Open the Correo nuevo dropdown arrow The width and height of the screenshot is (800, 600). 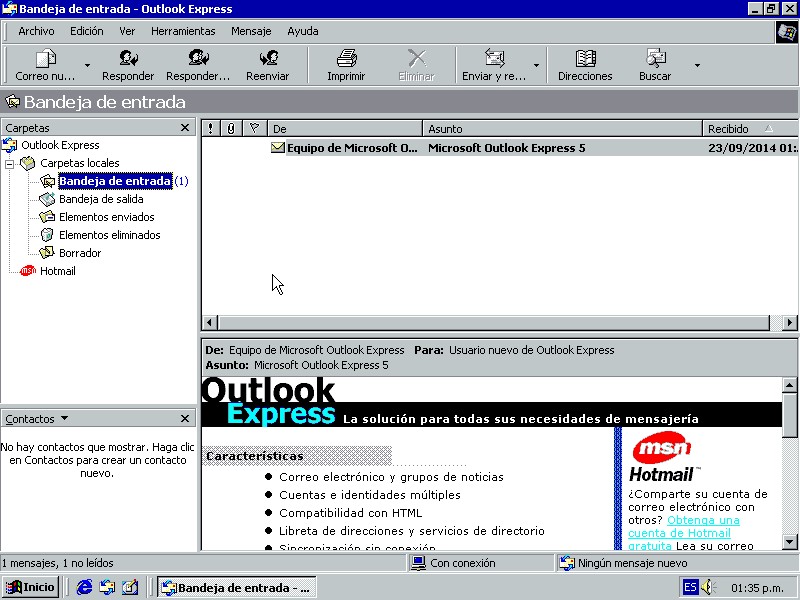87,65
